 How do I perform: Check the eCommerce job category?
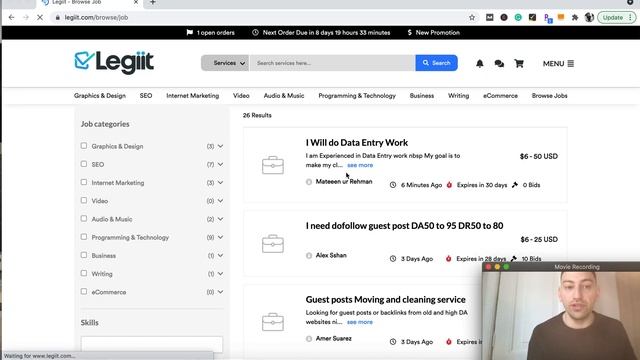tap(84, 291)
